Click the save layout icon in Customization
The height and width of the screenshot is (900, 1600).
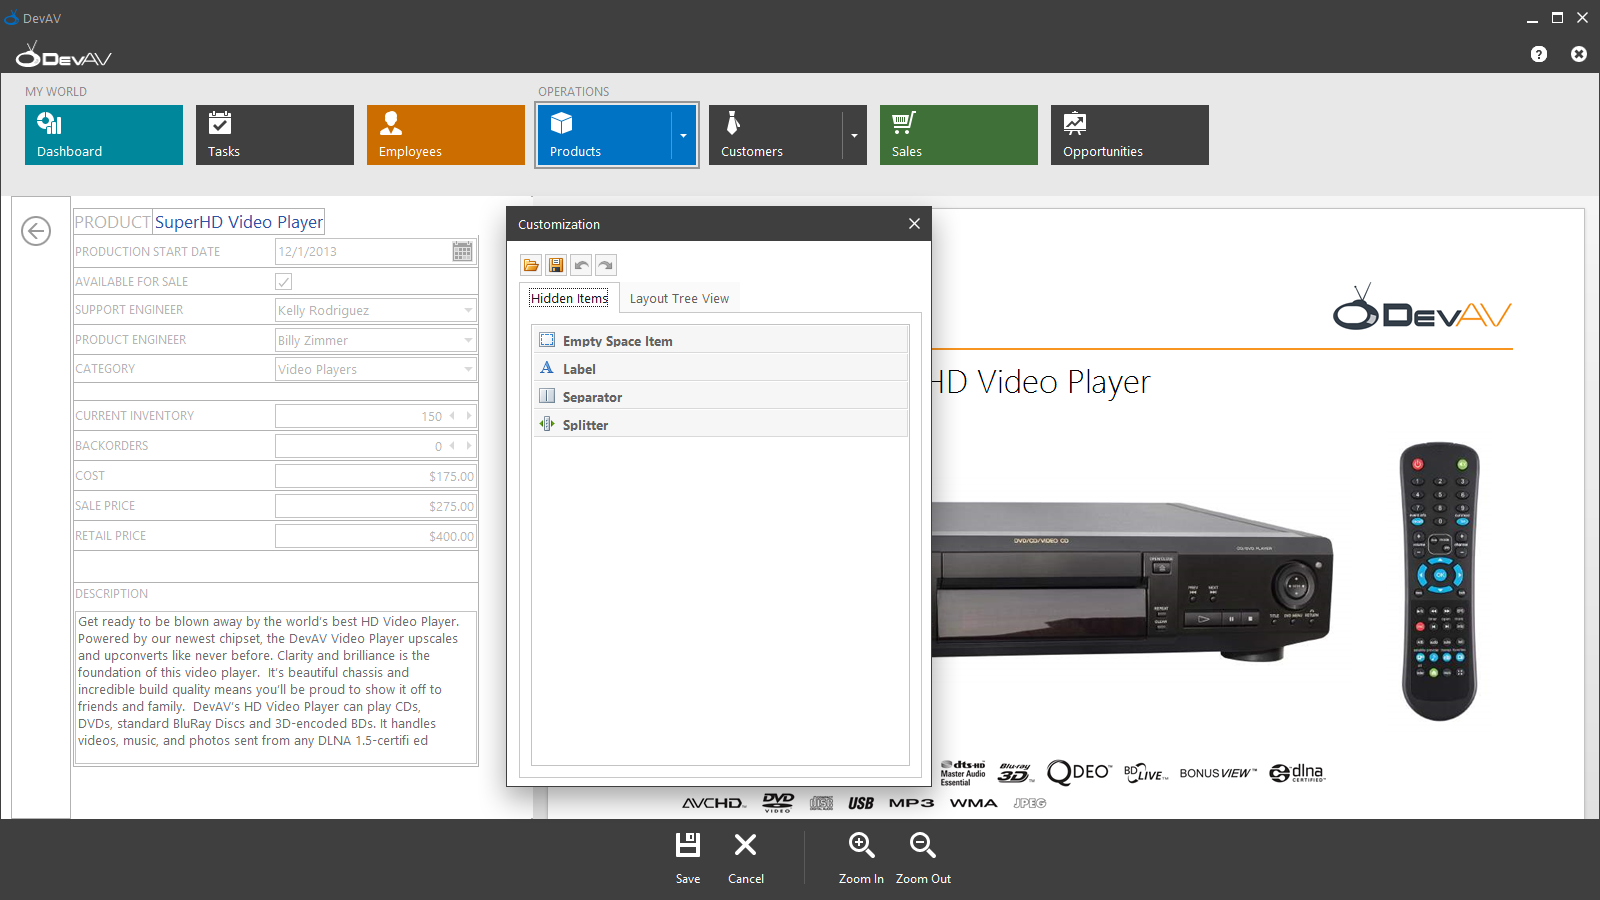[556, 265]
